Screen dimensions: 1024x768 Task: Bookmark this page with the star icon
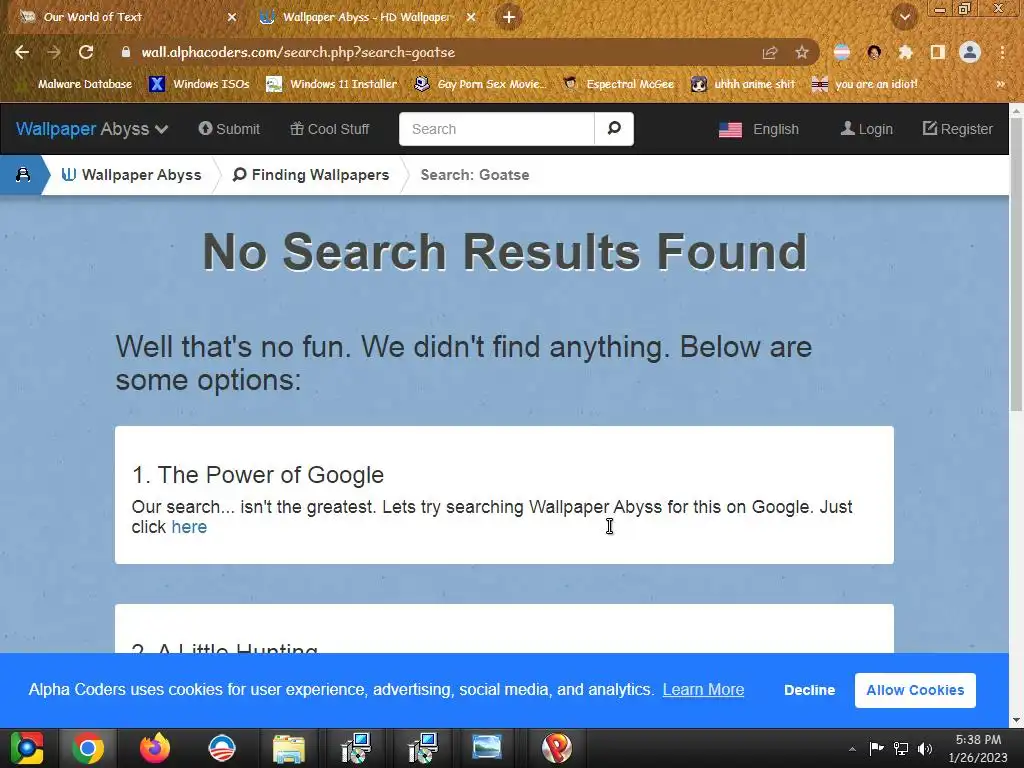802,52
